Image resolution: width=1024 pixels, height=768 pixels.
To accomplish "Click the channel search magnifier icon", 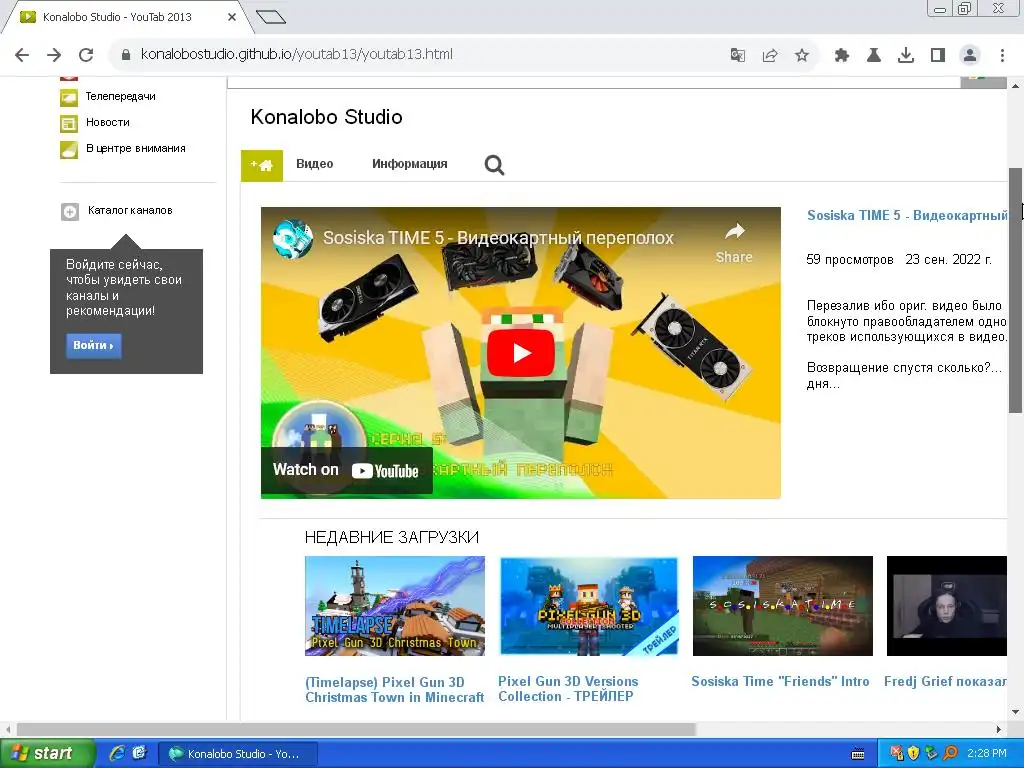I will coord(494,165).
